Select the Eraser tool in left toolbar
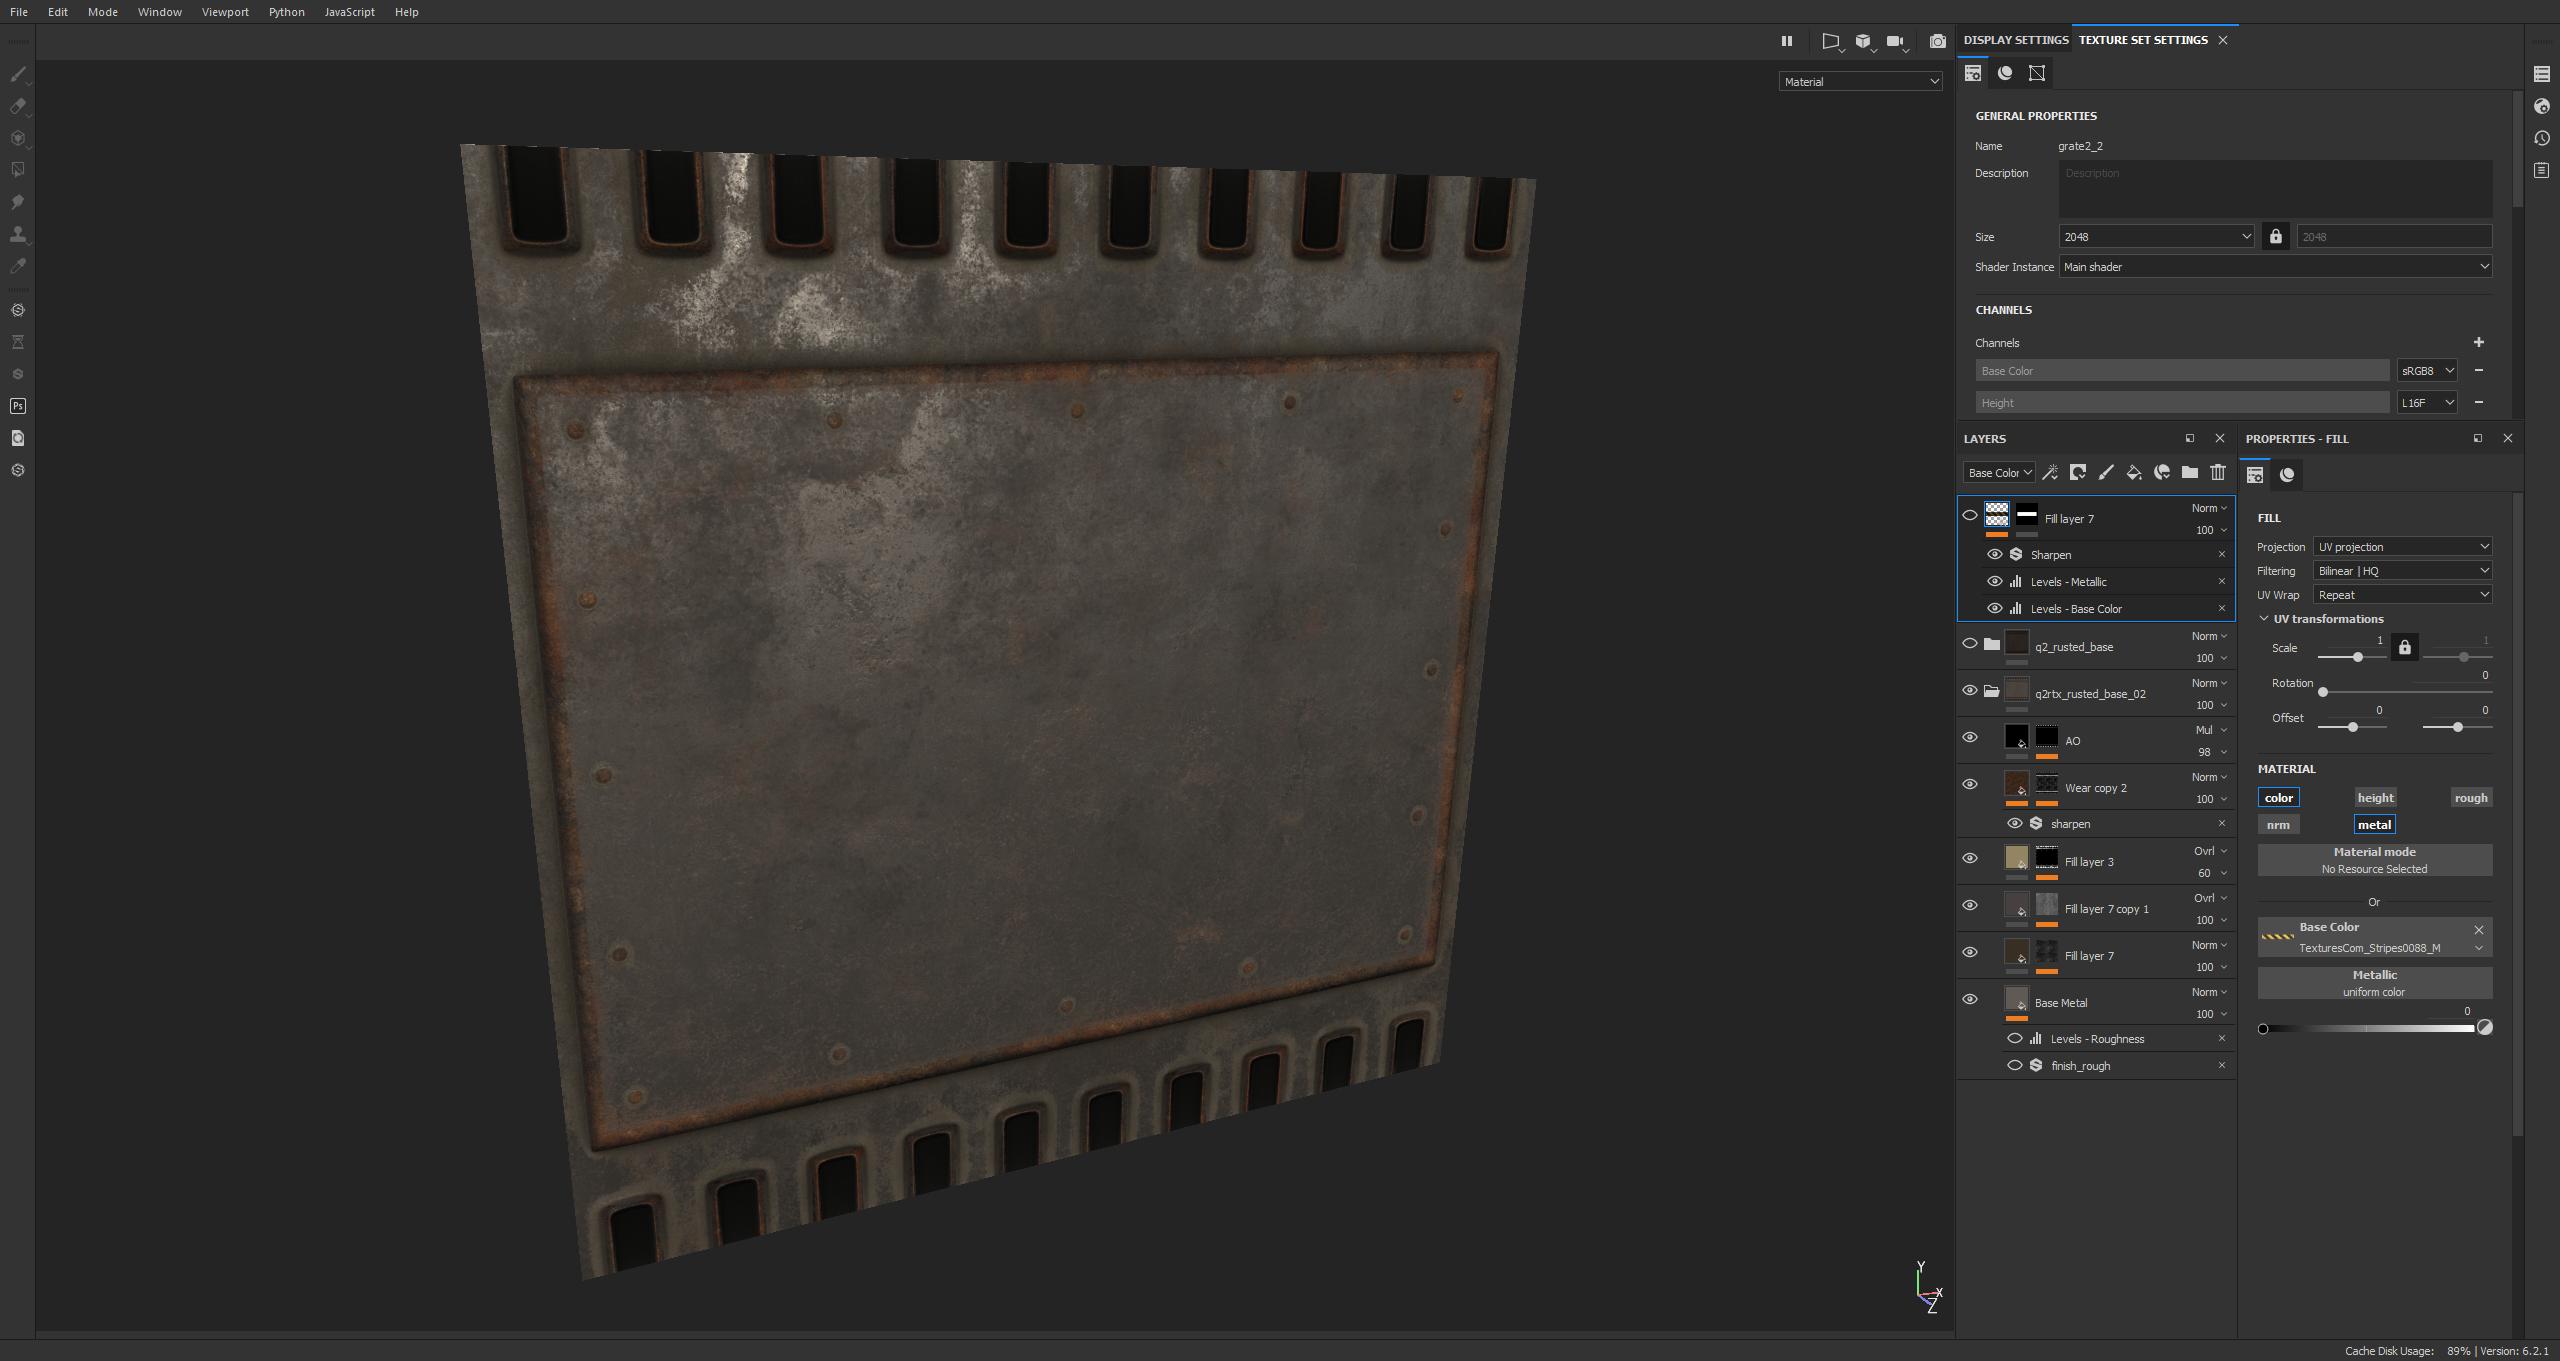 18,106
